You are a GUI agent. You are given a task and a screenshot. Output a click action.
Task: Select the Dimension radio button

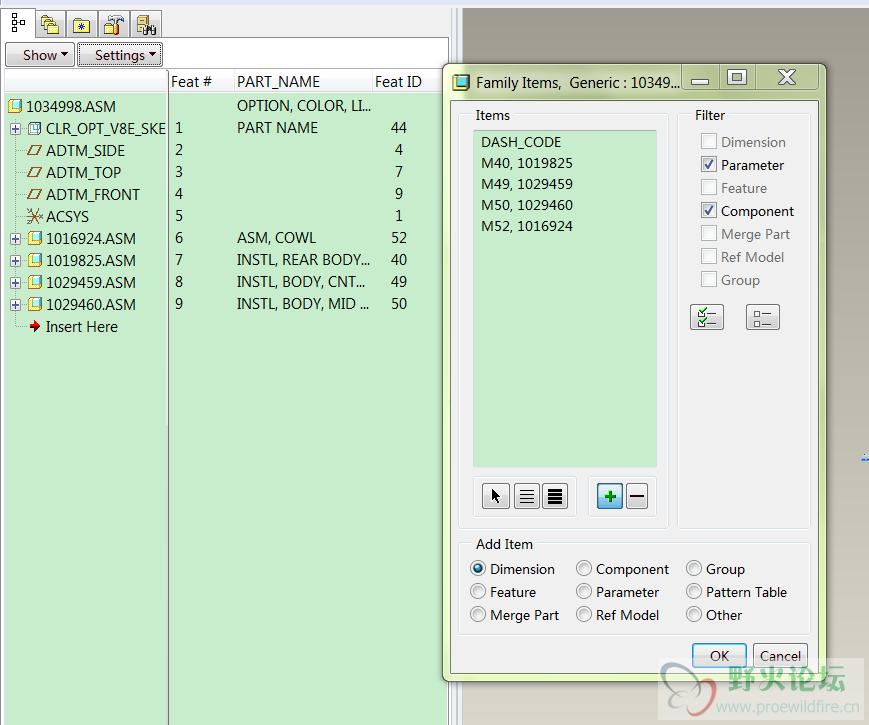478,569
